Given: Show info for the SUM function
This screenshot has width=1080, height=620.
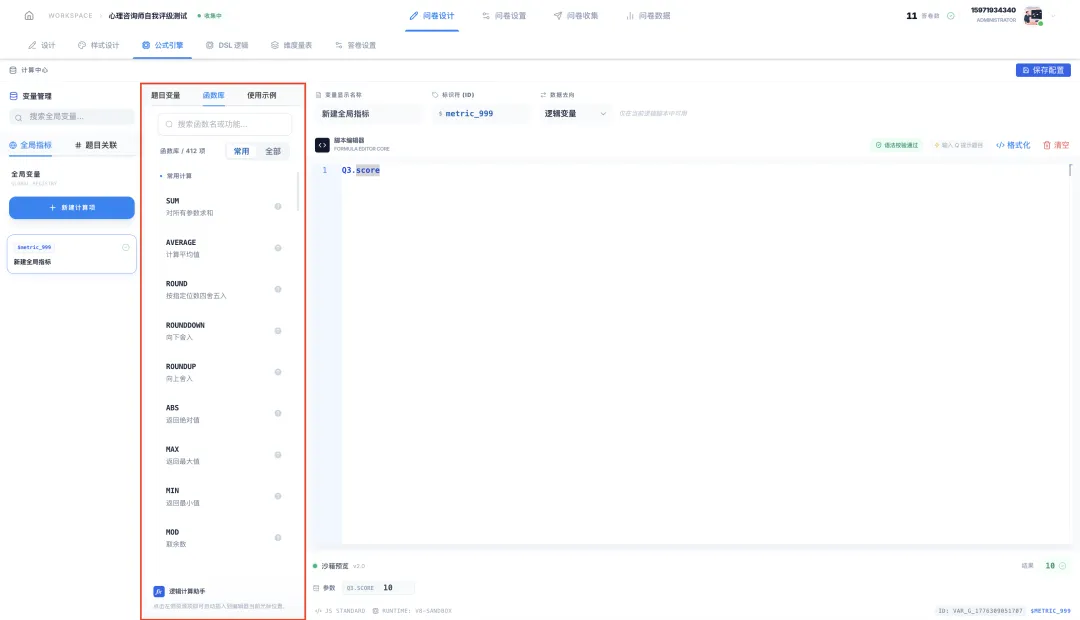Looking at the screenshot, I should pos(278,206).
